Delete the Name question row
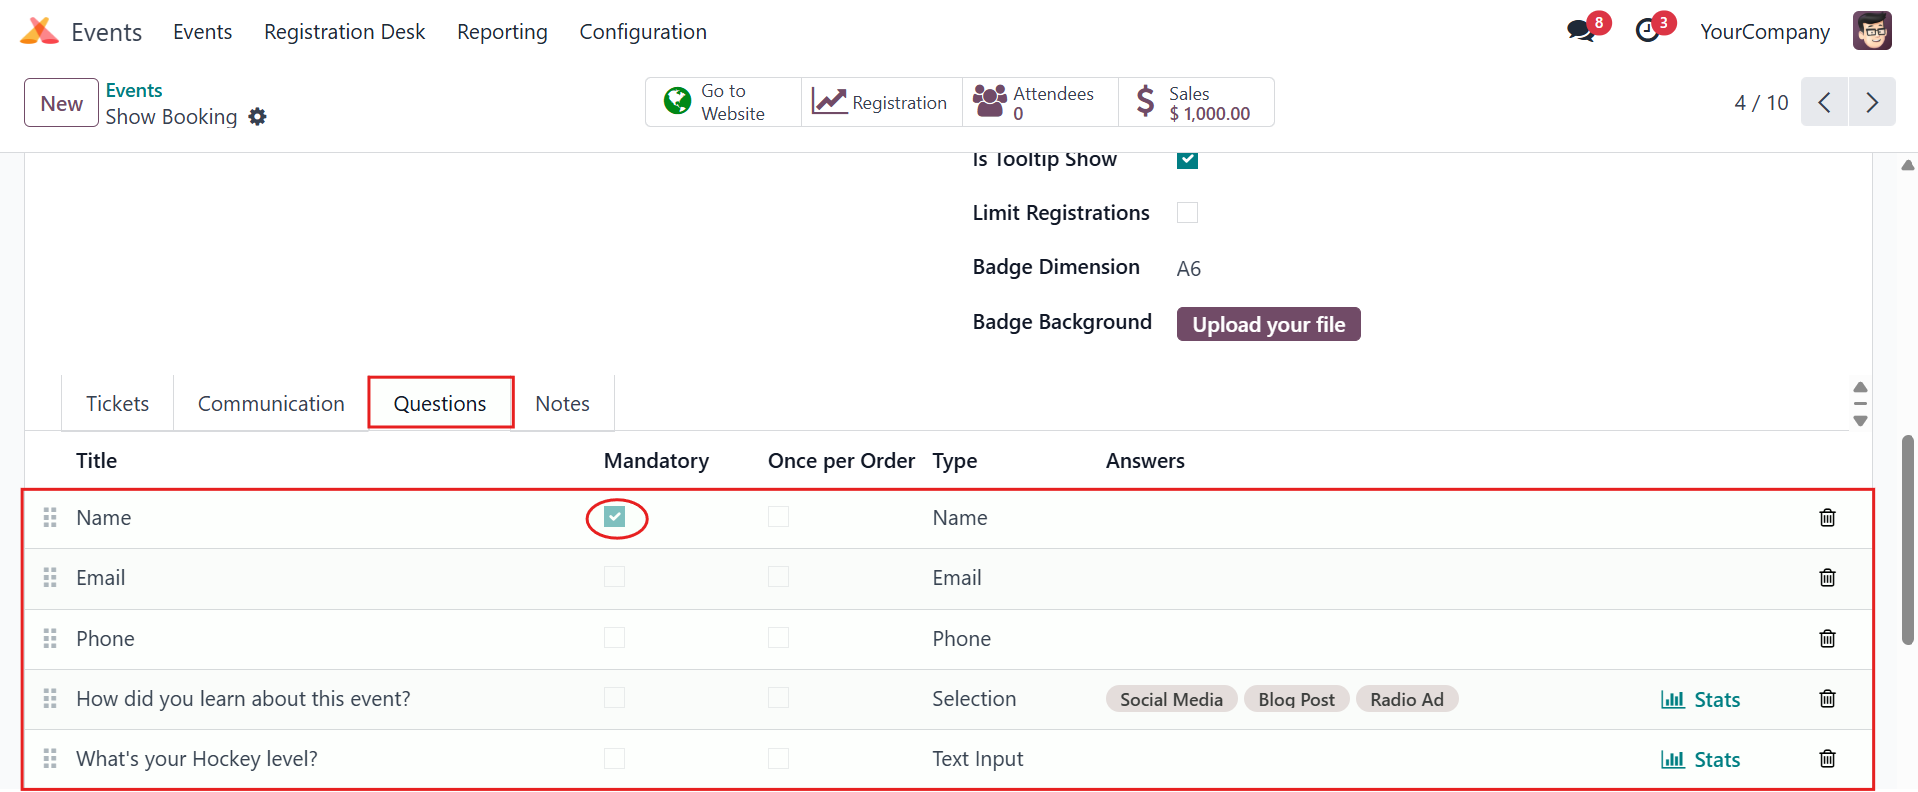 point(1827,518)
